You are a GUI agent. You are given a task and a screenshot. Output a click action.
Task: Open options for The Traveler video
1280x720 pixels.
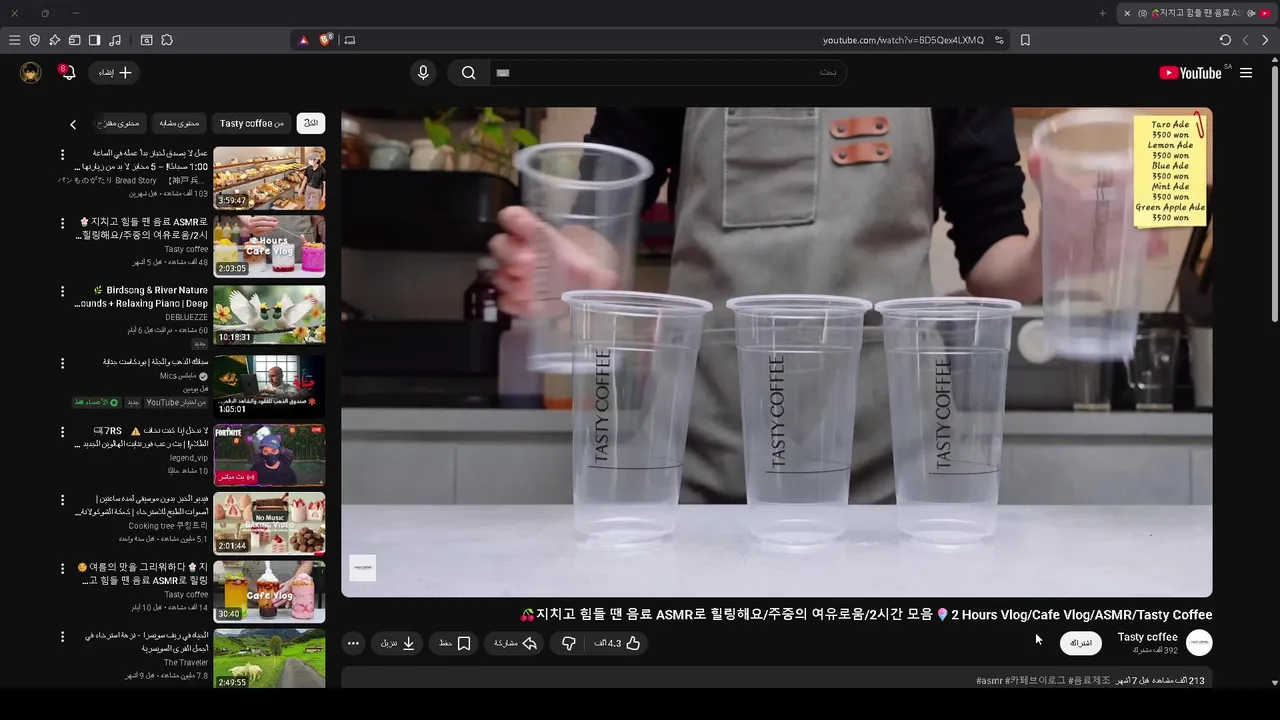click(x=62, y=637)
